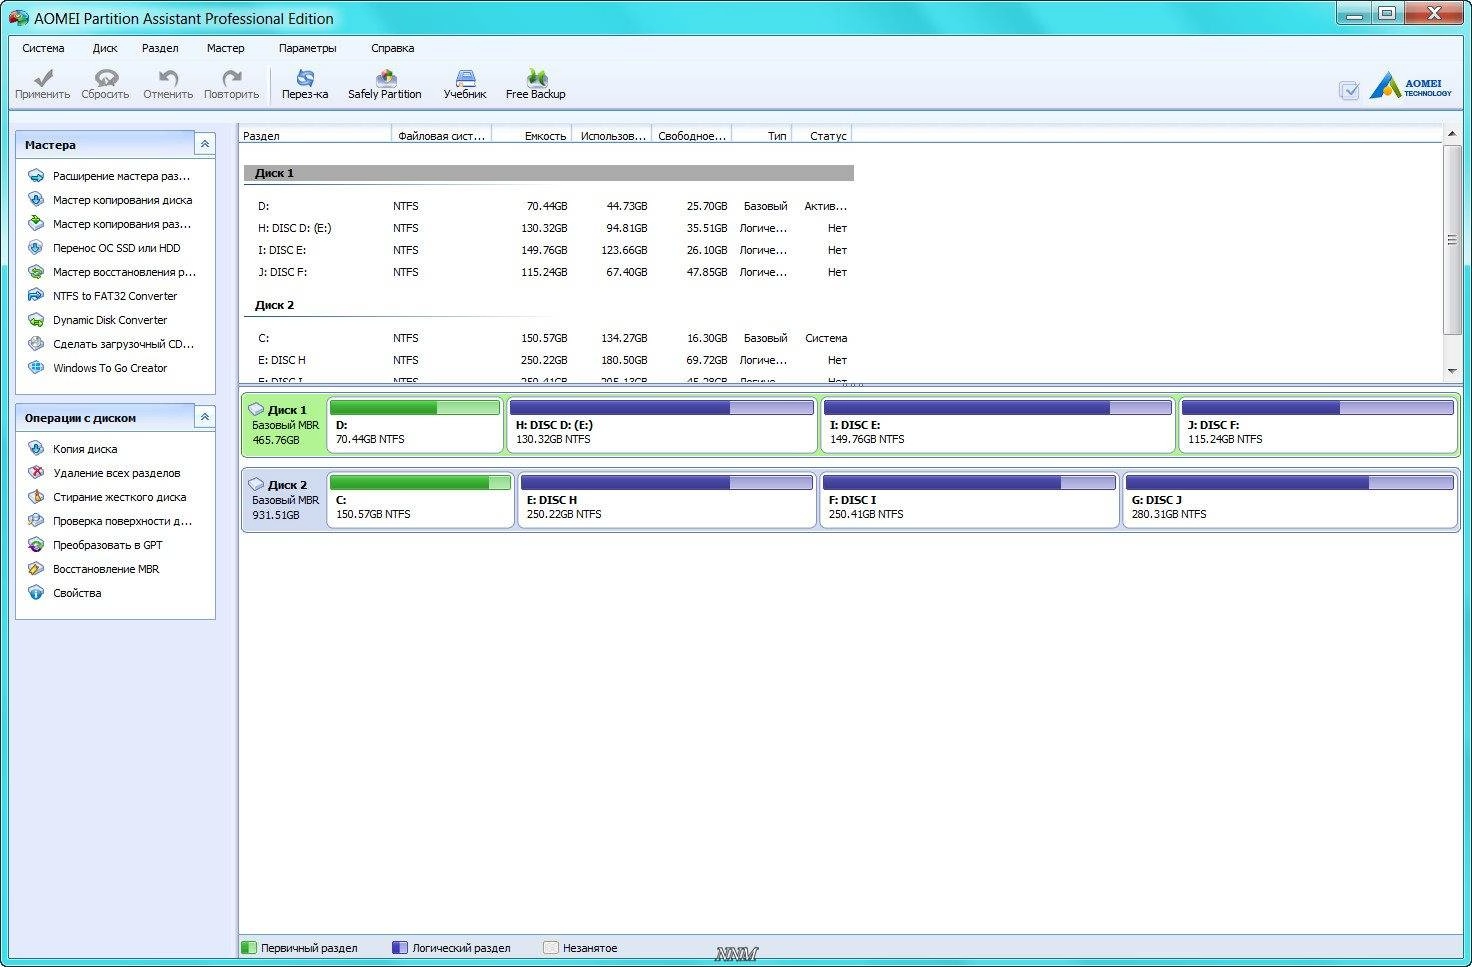Screen dimensions: 1472x967
Task: Click the Сделать загрузочный CD icon
Action: pyautogui.click(x=36, y=344)
